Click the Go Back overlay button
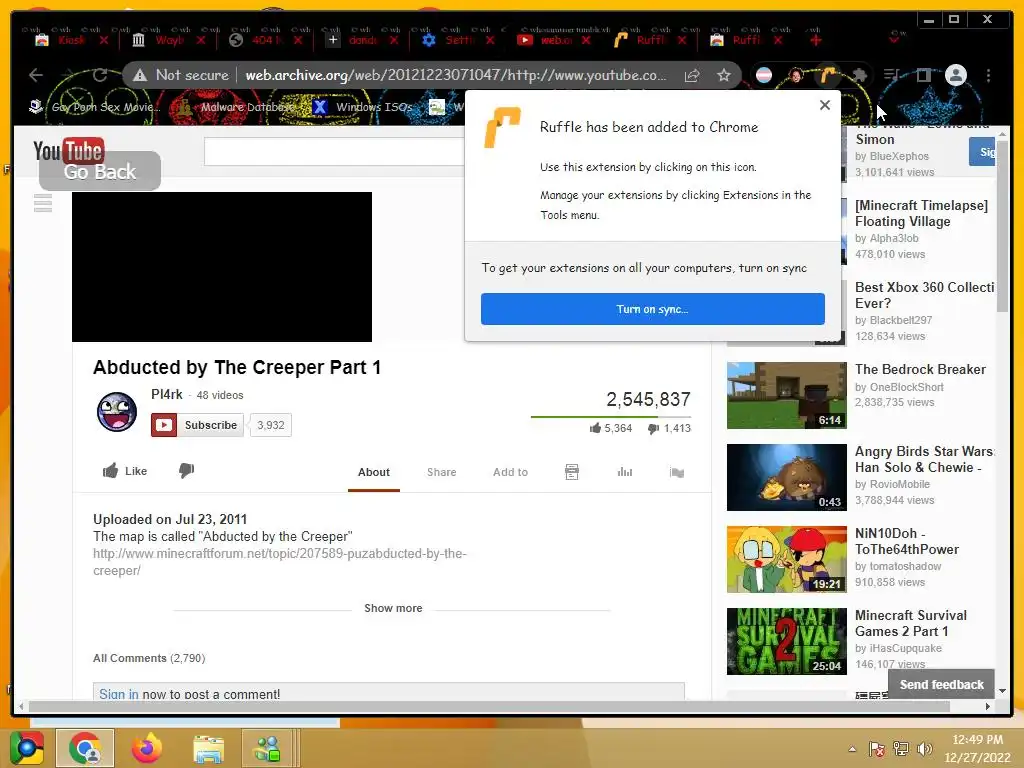This screenshot has width=1024, height=768. 100,172
